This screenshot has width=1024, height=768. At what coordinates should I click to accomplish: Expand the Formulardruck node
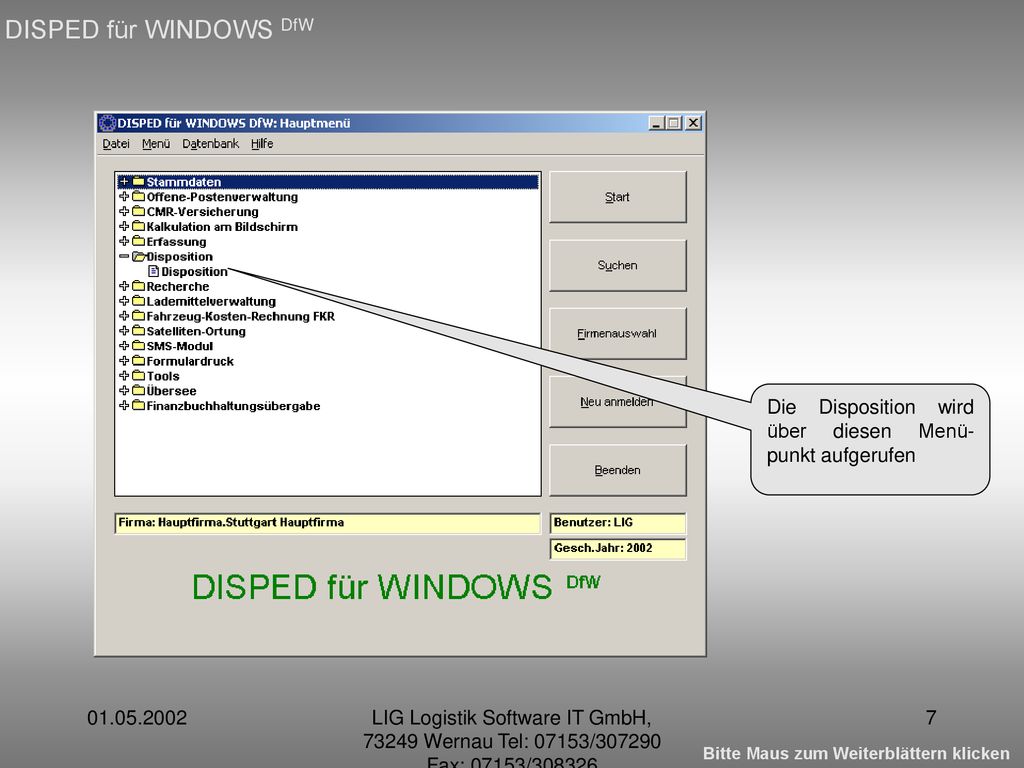click(x=124, y=361)
